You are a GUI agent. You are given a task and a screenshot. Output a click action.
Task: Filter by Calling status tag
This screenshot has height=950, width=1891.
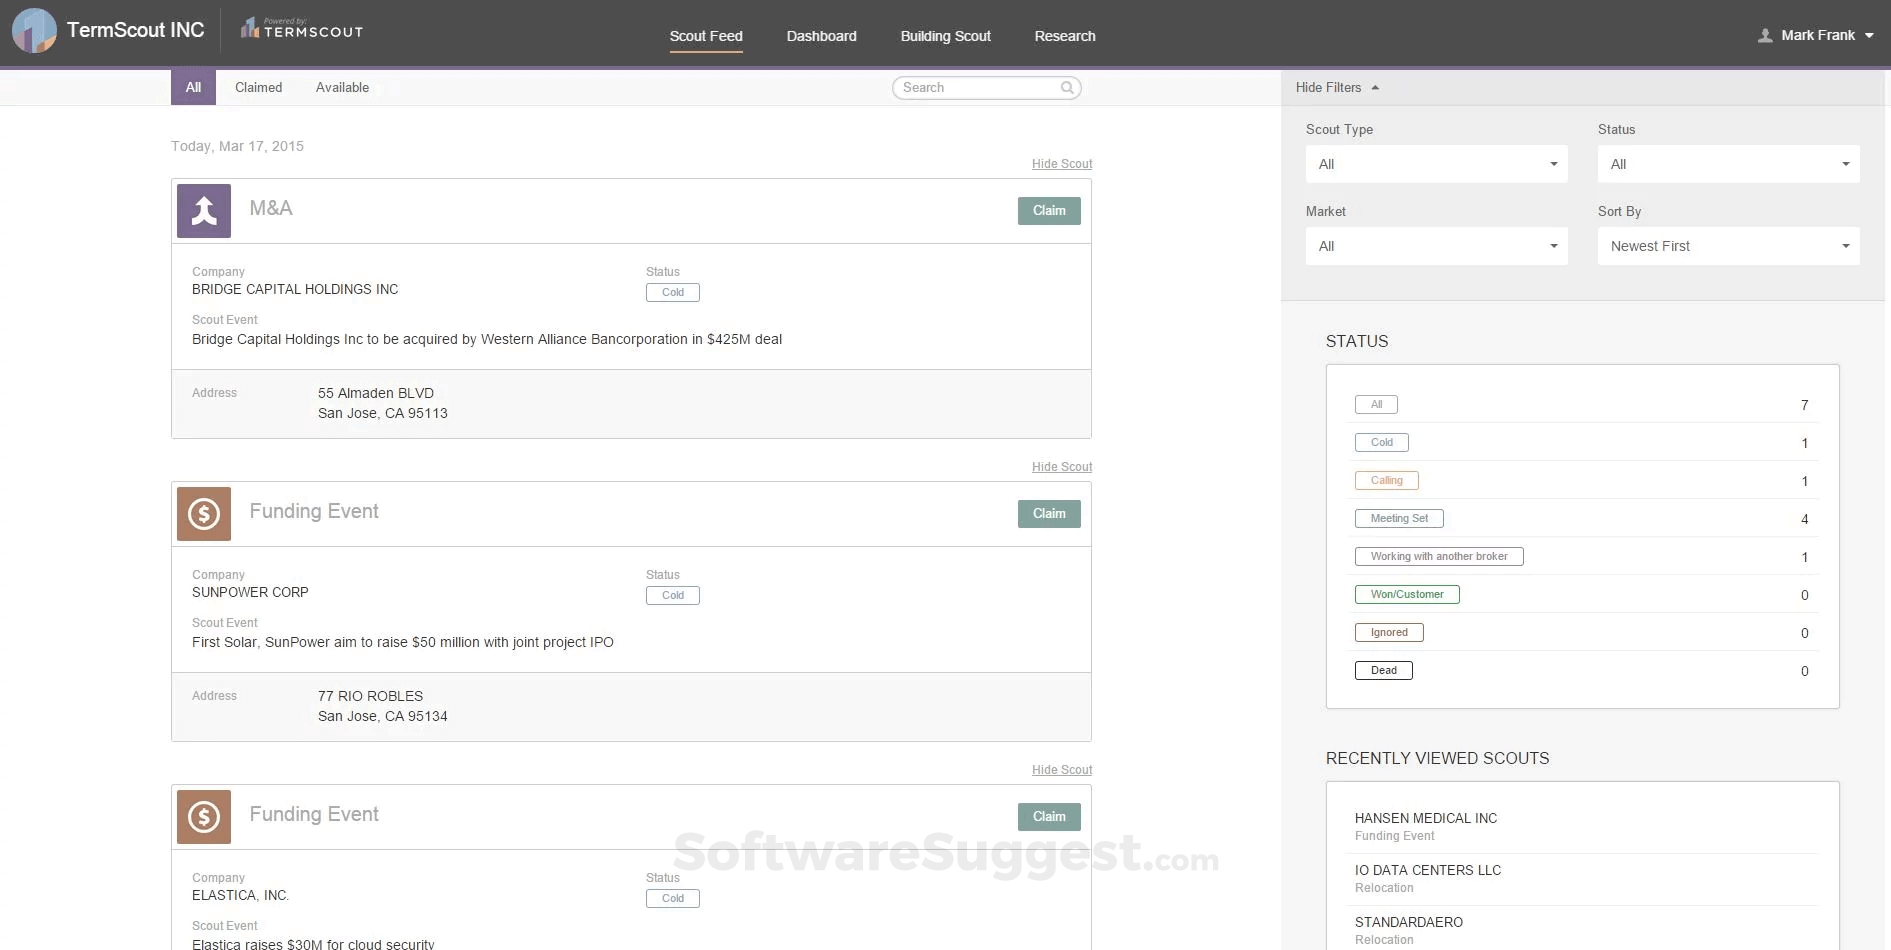[x=1386, y=481]
